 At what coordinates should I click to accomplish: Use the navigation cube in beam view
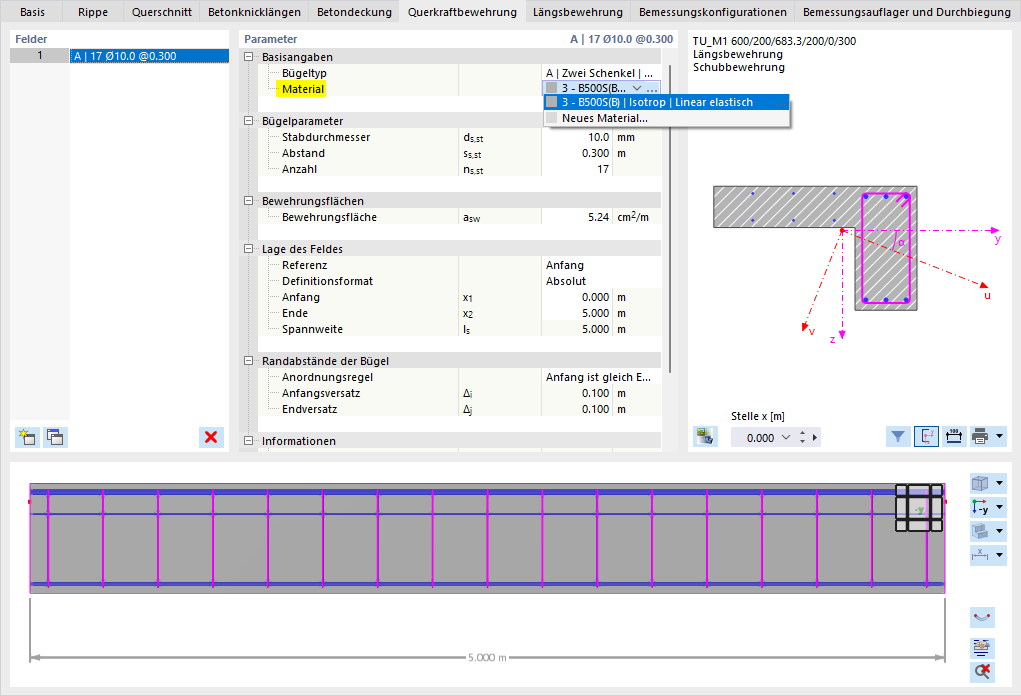(919, 508)
